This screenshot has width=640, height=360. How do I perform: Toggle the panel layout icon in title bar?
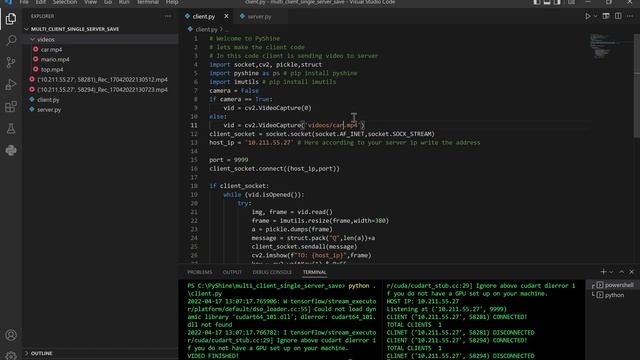547,2
